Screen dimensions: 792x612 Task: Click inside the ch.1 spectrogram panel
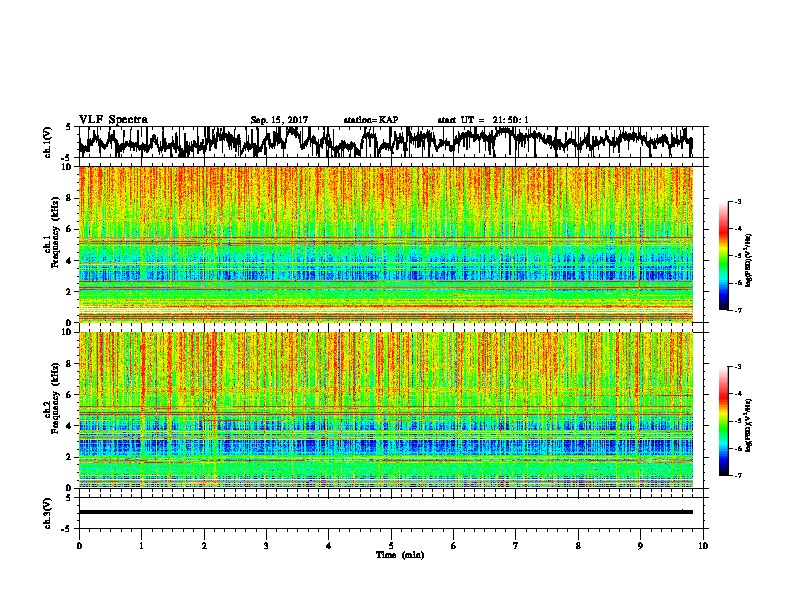coord(385,244)
